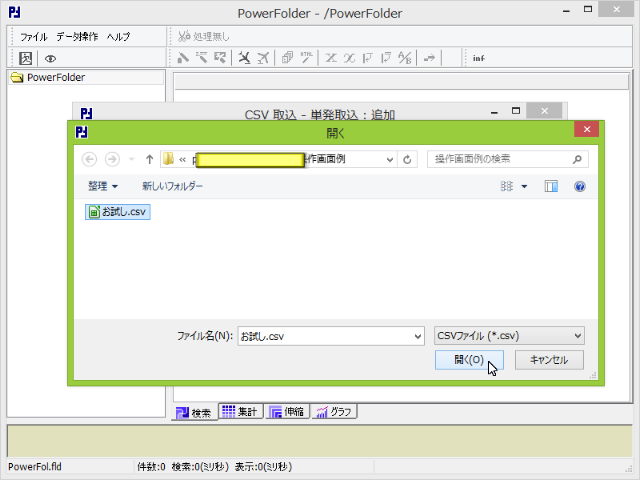
Task: Select the お試し.csv file
Action: pyautogui.click(x=118, y=212)
